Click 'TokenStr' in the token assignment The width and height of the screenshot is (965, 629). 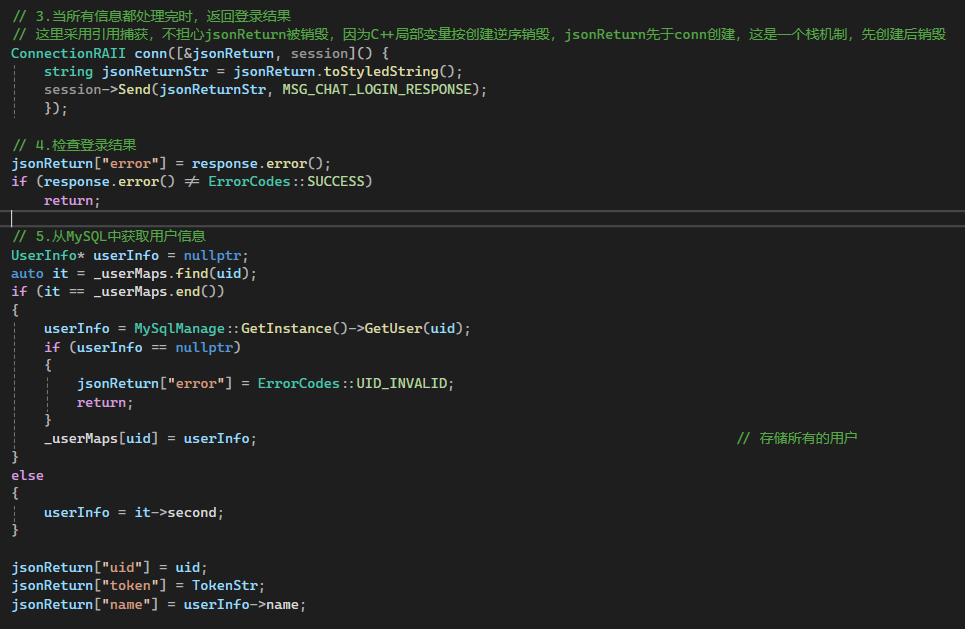(x=224, y=585)
